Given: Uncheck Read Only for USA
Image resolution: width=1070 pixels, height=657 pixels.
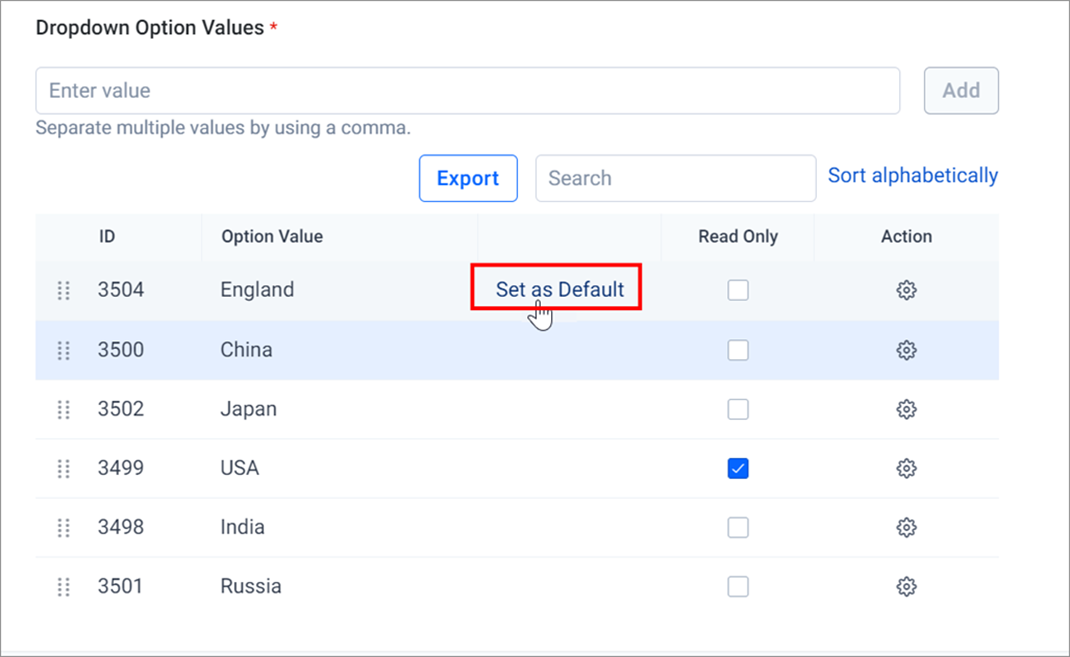Looking at the screenshot, I should [x=738, y=468].
